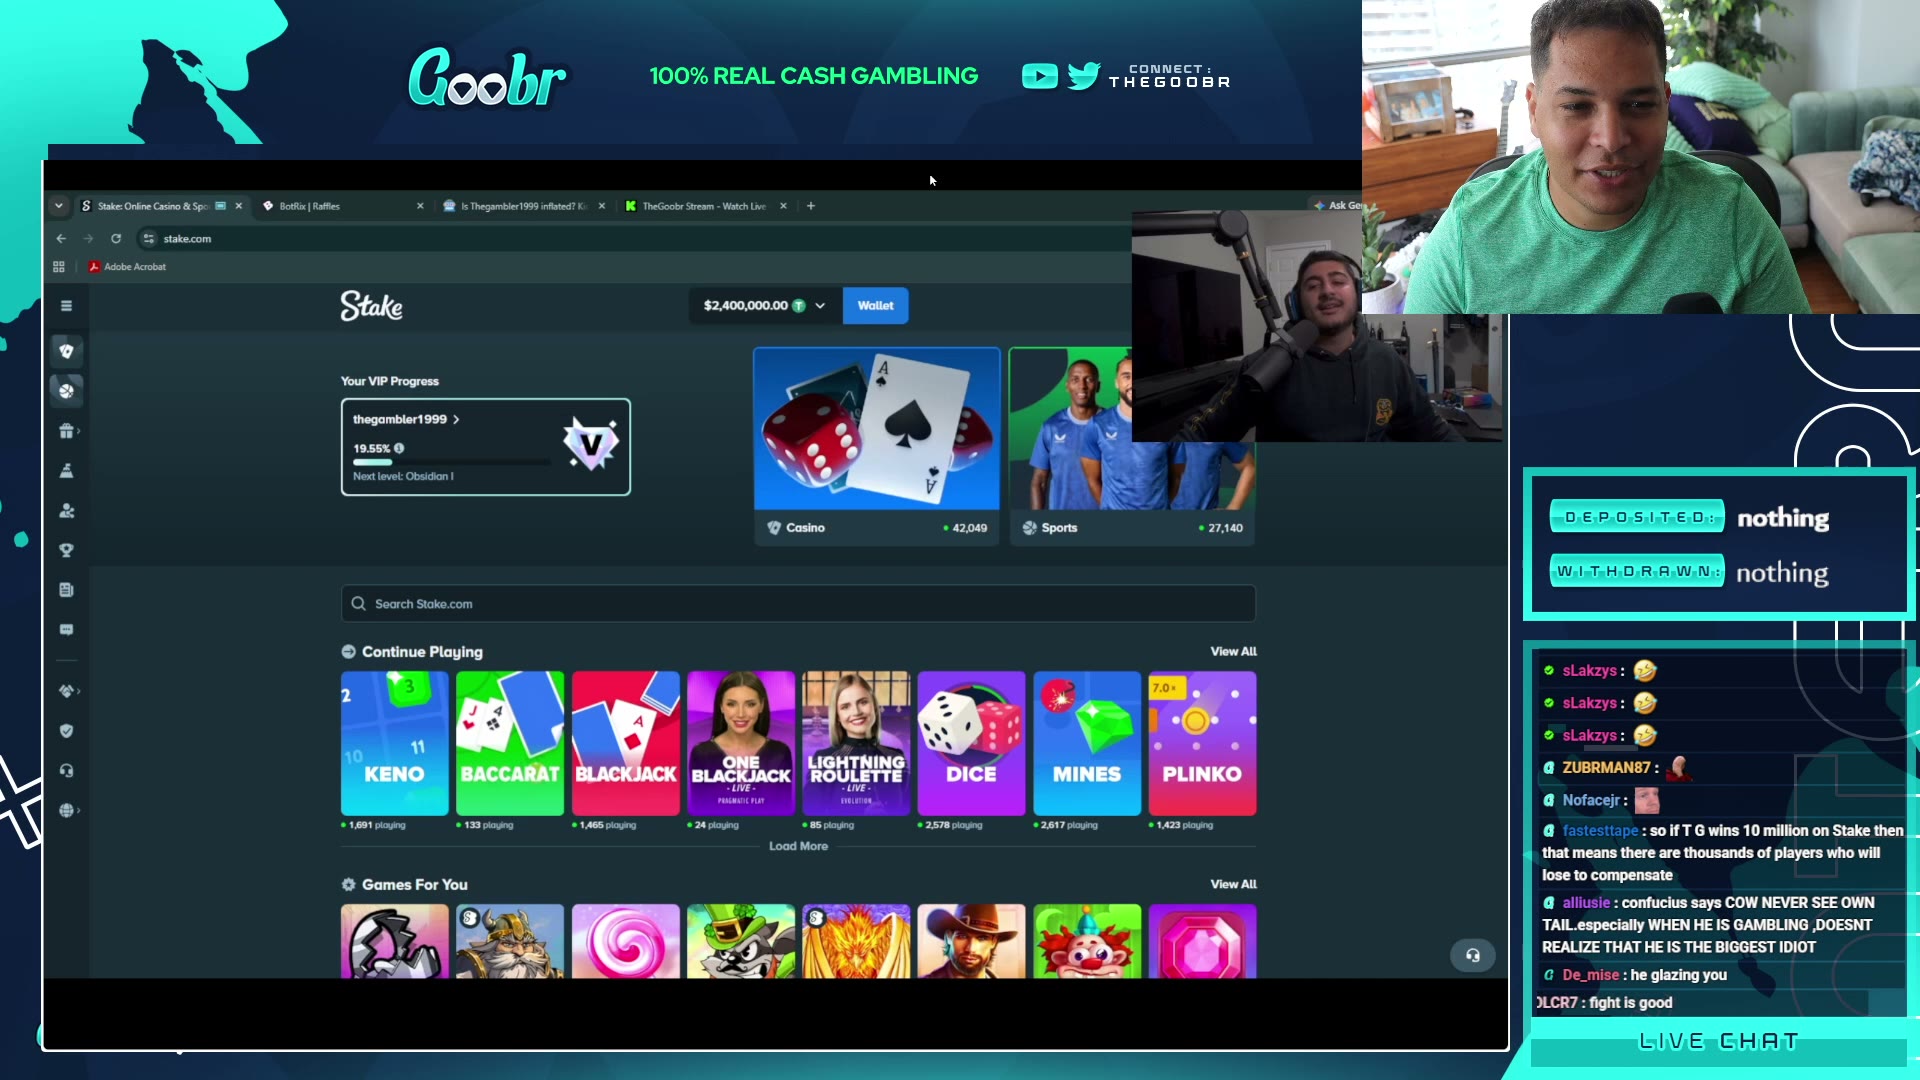The height and width of the screenshot is (1080, 1920).
Task: Open the Casino card
Action: click(877, 446)
